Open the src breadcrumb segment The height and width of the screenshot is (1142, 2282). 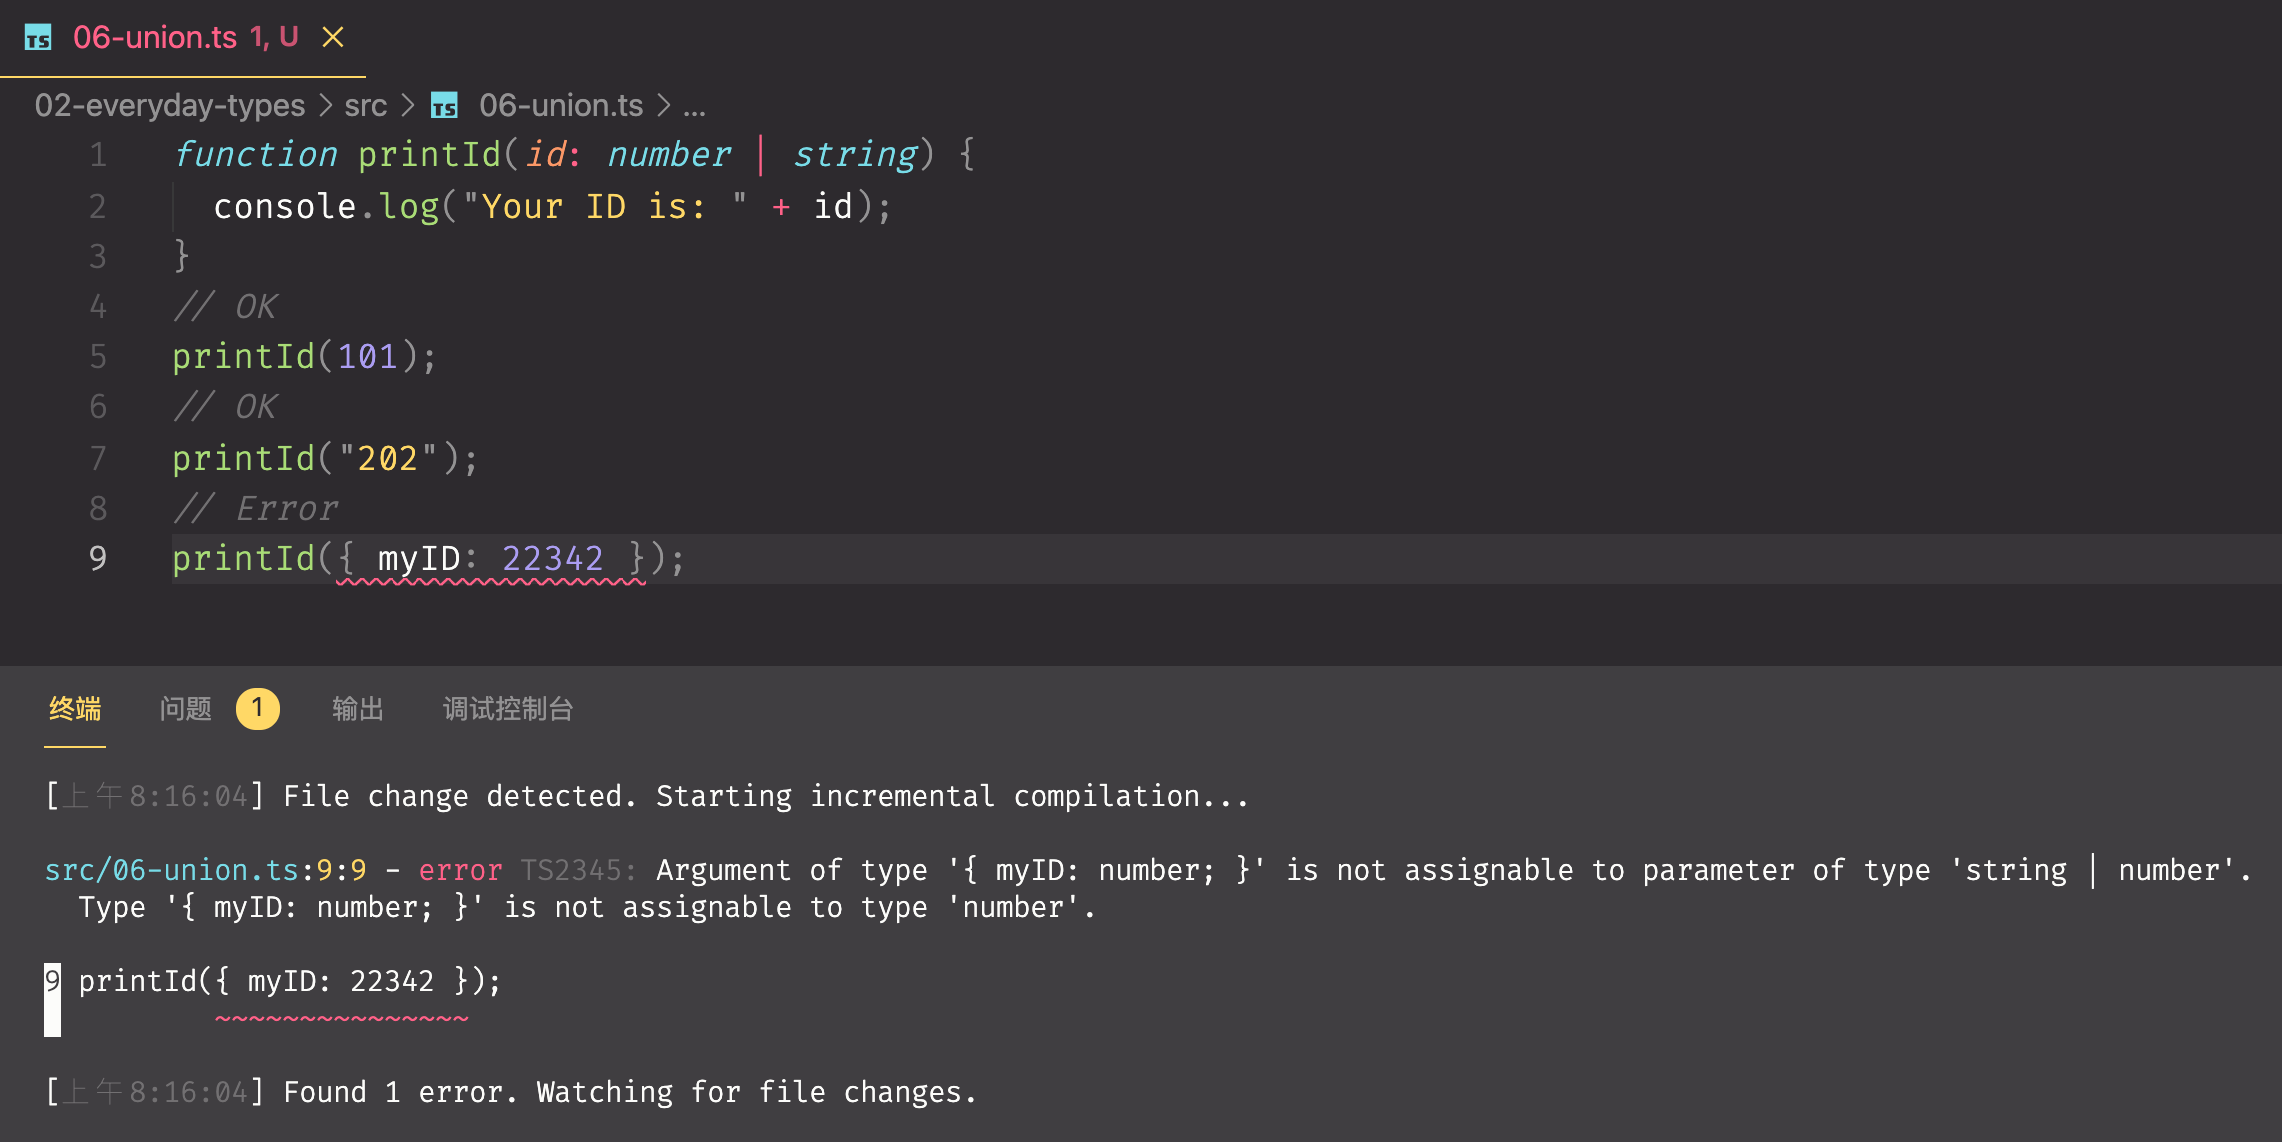(x=365, y=105)
